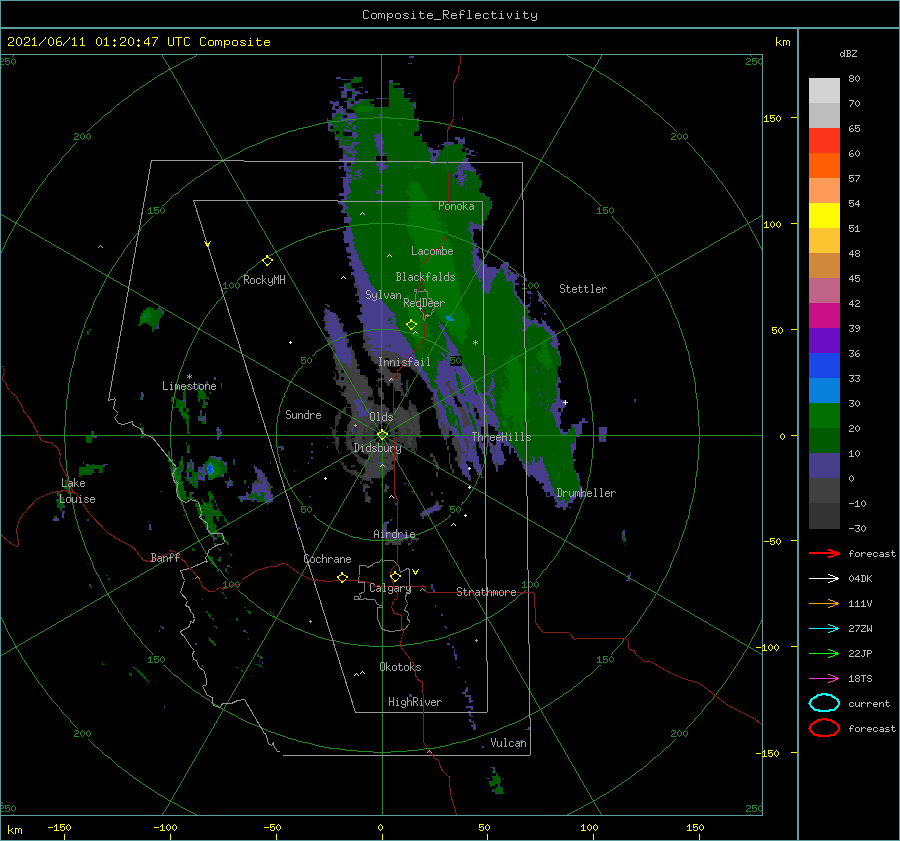Click the Limestone label
The height and width of the screenshot is (841, 900).
click(189, 386)
